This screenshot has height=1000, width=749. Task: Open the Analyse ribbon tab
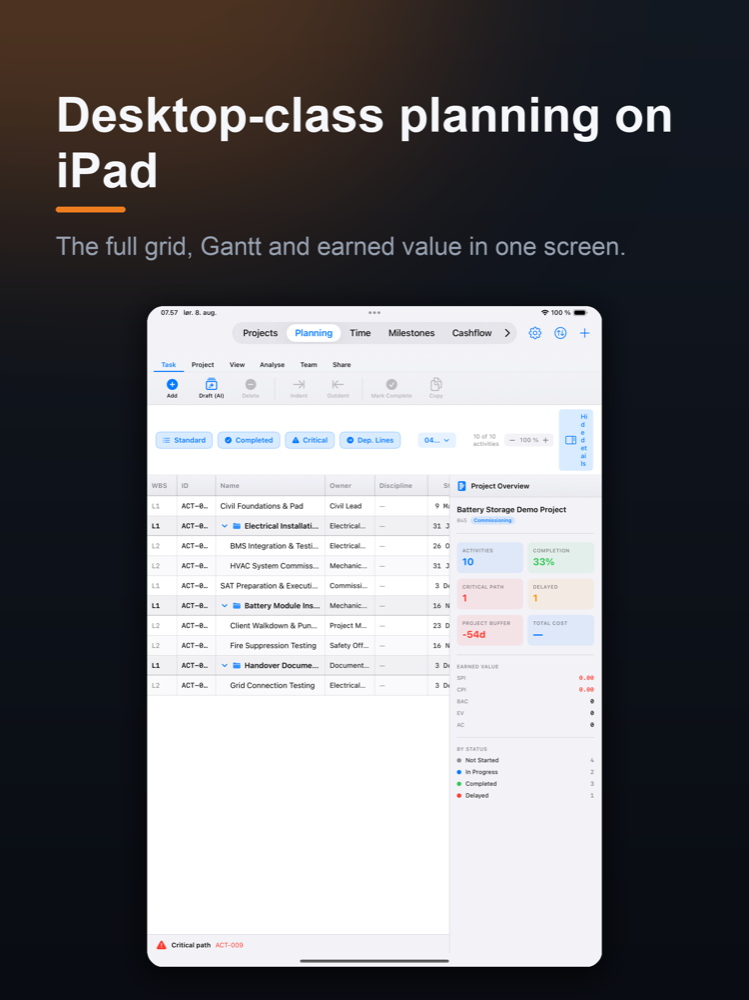click(272, 365)
